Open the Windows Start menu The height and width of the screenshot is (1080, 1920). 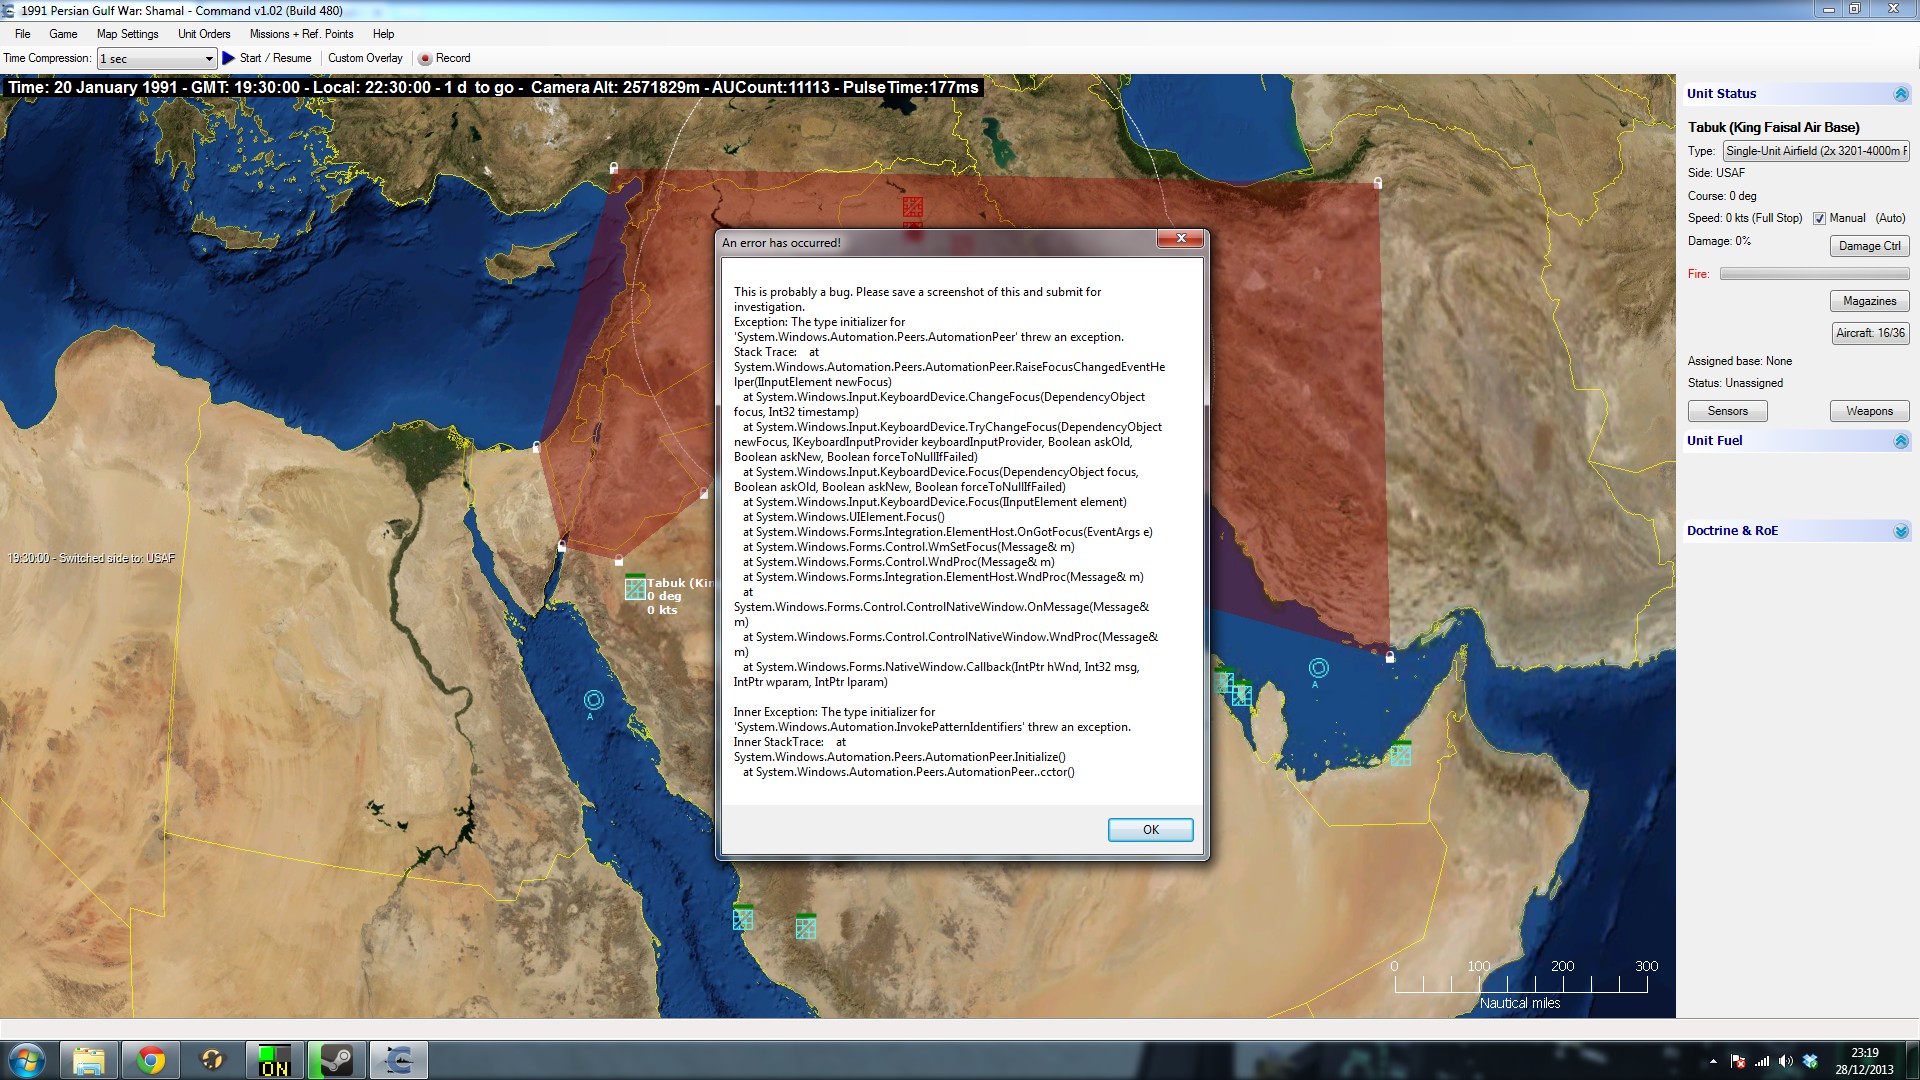pyautogui.click(x=27, y=1060)
